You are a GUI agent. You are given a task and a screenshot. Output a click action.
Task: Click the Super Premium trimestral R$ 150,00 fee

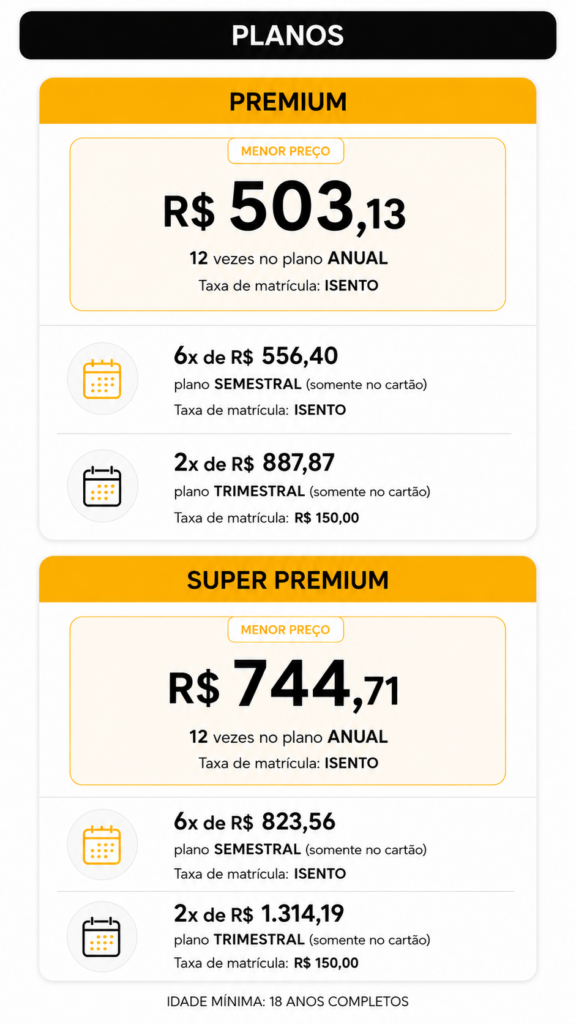[x=327, y=963]
